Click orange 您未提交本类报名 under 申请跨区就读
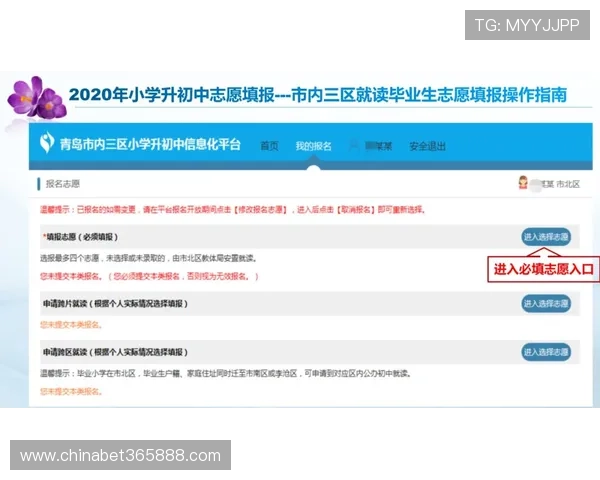 [71, 391]
